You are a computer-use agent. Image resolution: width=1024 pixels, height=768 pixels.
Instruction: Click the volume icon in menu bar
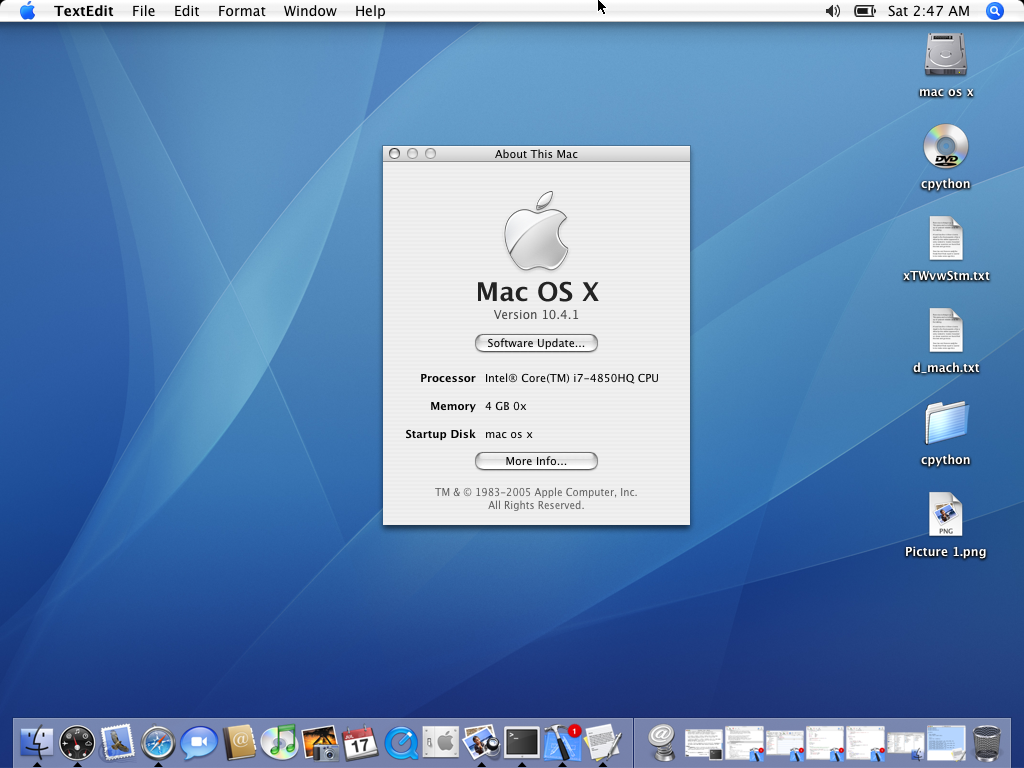pos(833,11)
